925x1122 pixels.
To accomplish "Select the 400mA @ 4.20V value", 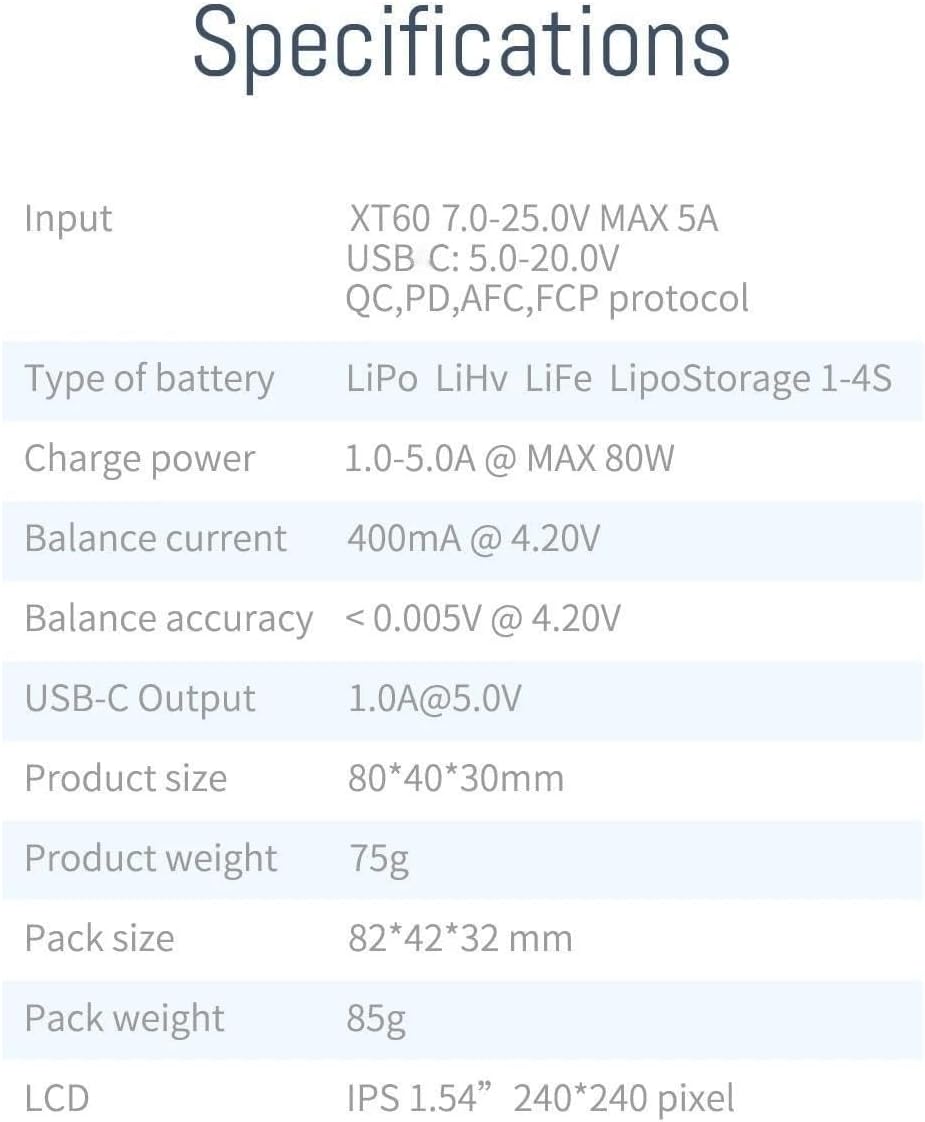I will (473, 538).
